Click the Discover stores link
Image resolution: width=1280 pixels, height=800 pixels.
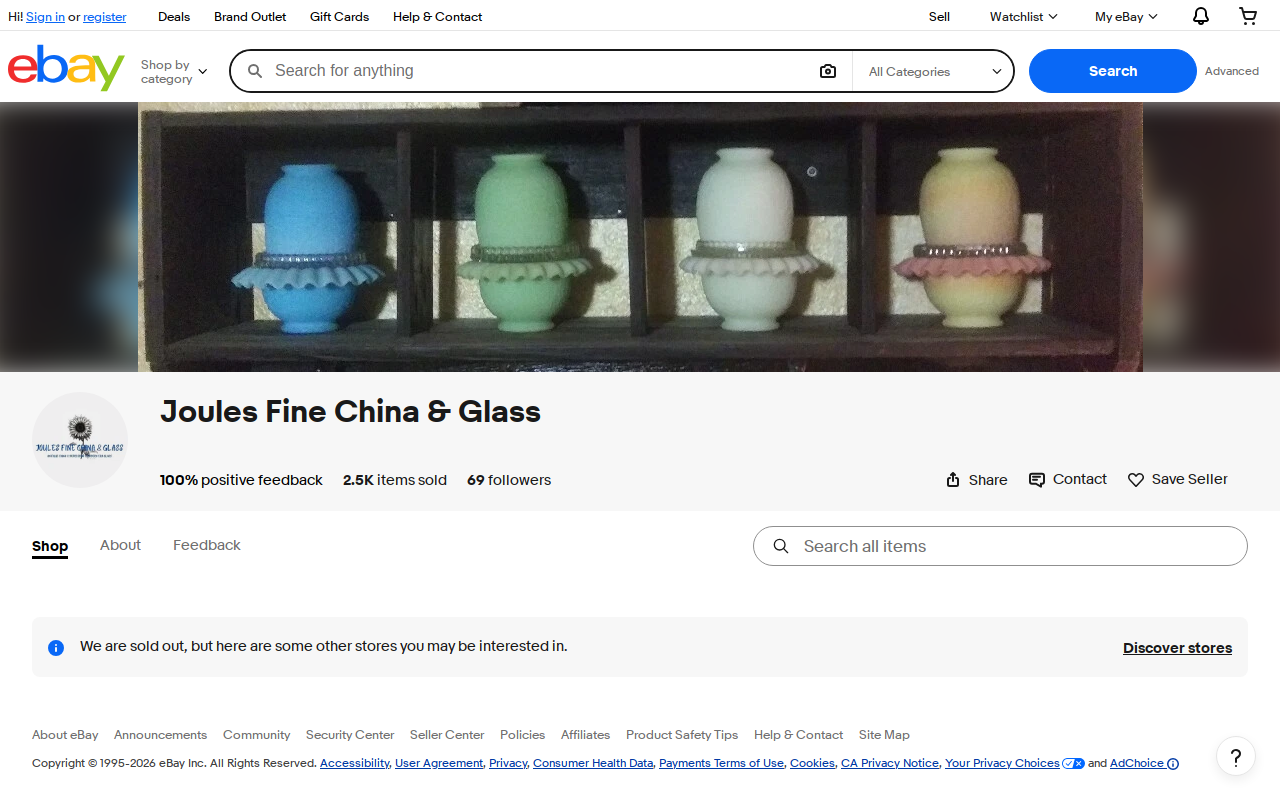(x=1178, y=648)
